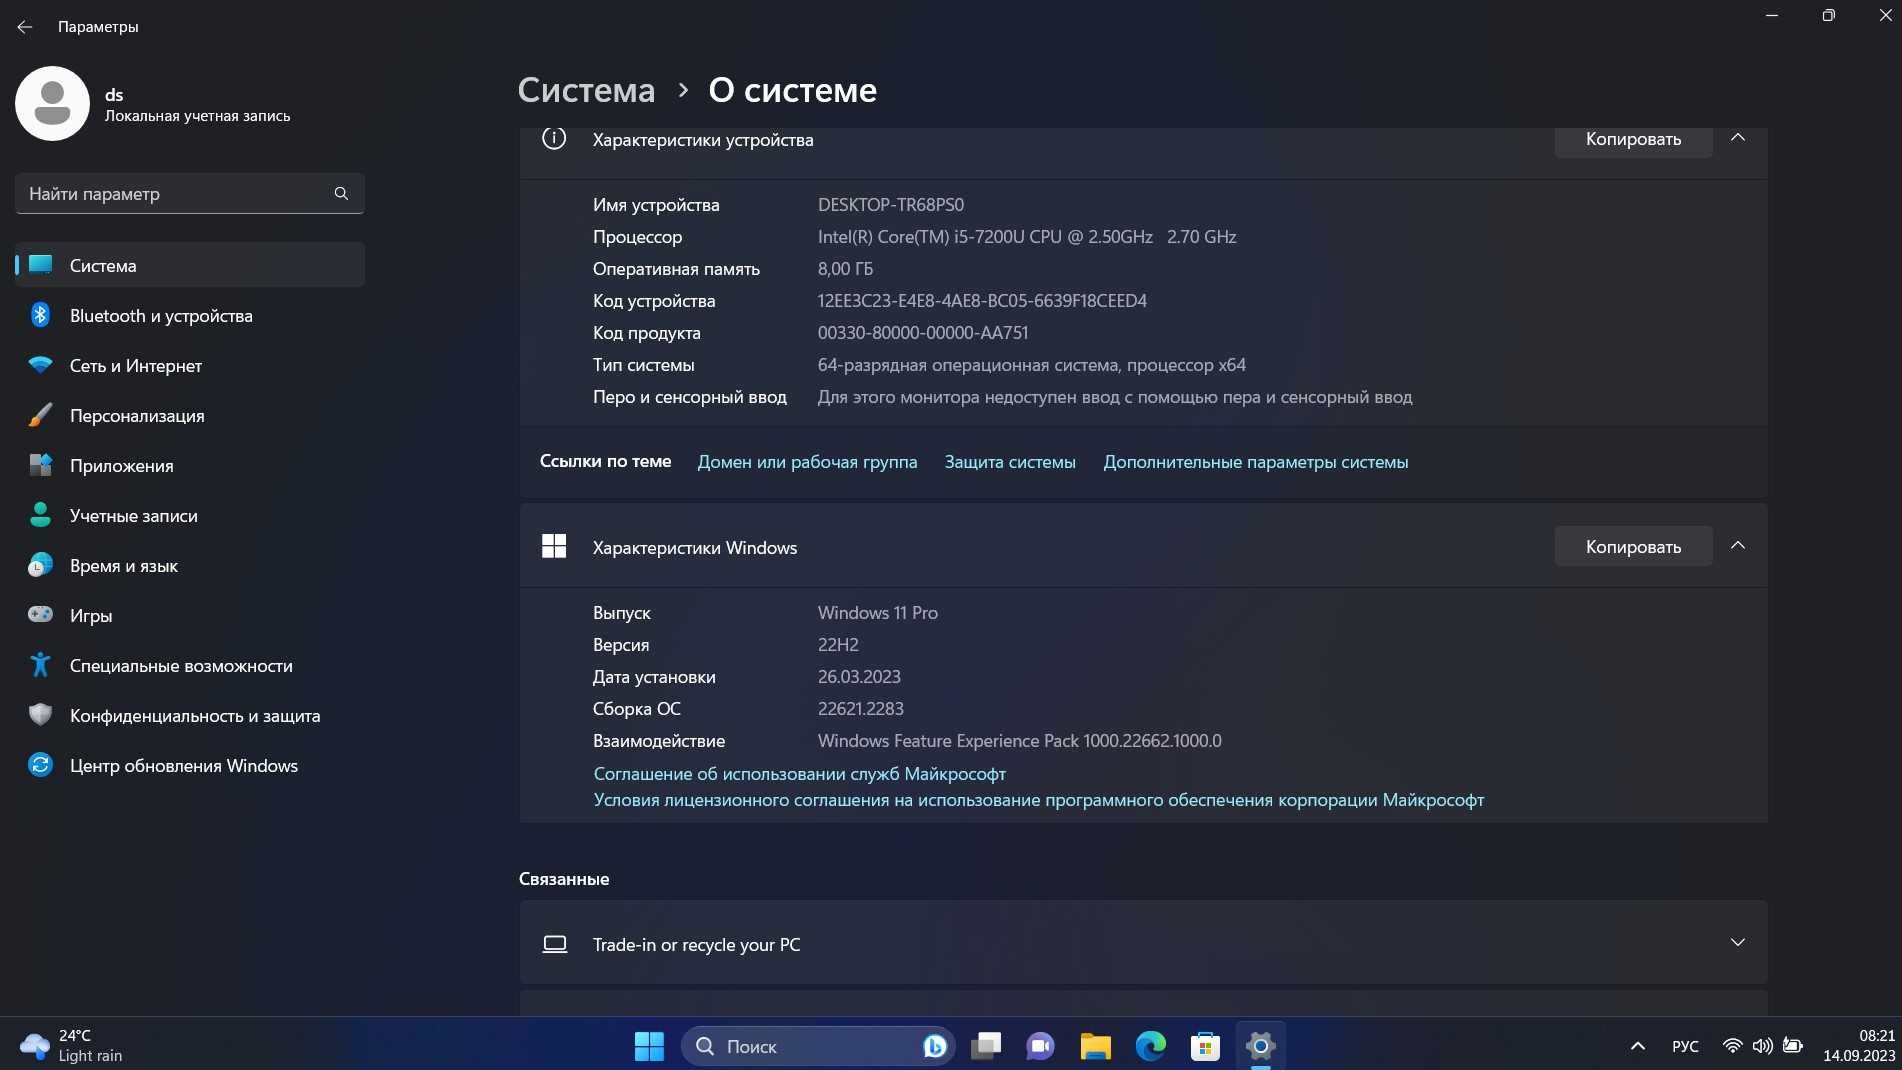This screenshot has height=1070, width=1902.
Task: Collapse the Характеристики устройства section
Action: coord(1738,138)
